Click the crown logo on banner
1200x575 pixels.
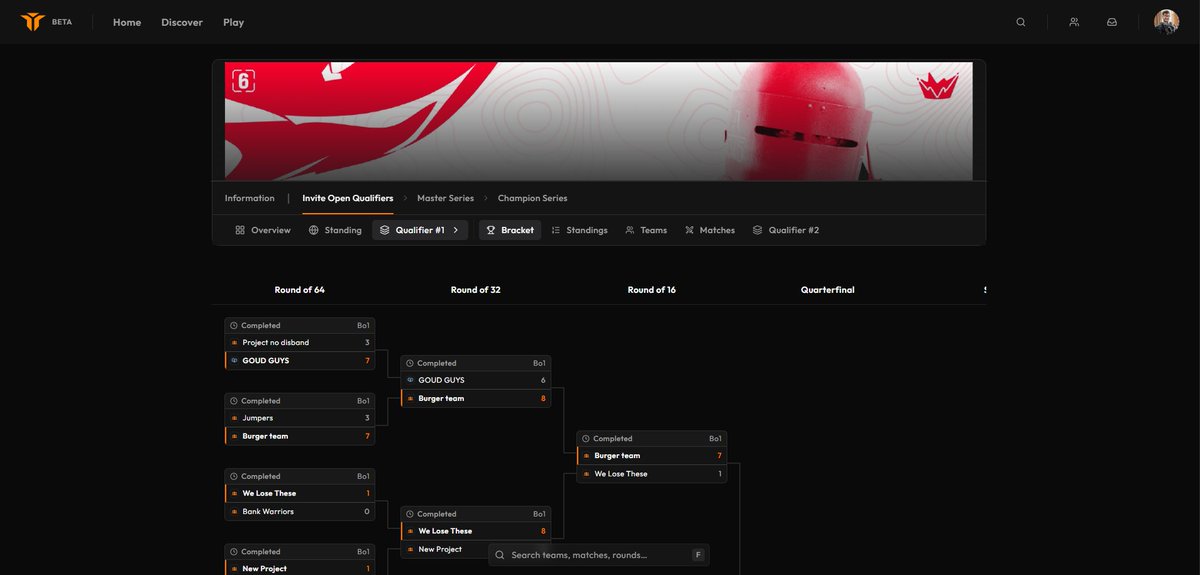pyautogui.click(x=938, y=86)
